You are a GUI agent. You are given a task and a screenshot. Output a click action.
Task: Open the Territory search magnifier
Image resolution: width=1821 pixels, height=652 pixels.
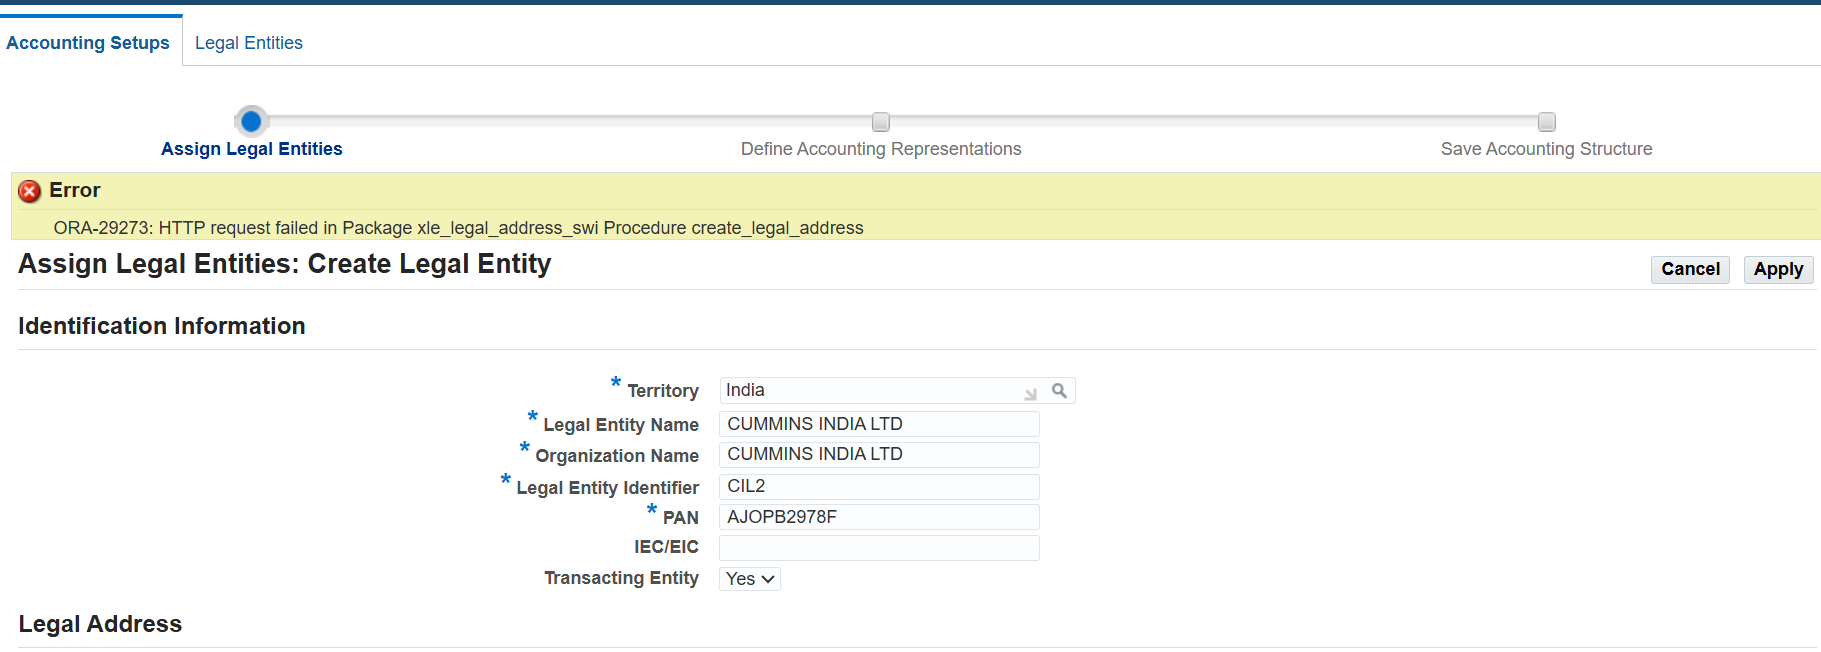[1059, 390]
